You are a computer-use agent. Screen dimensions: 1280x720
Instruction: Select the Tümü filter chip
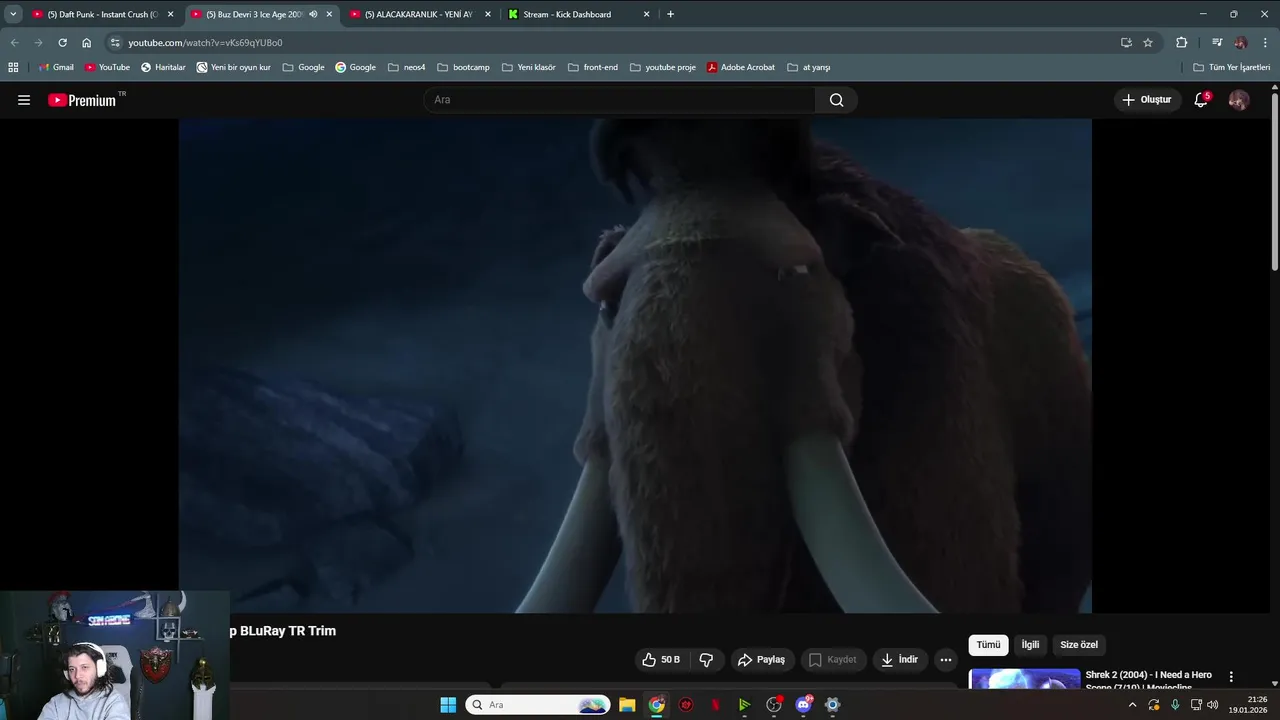tap(988, 645)
